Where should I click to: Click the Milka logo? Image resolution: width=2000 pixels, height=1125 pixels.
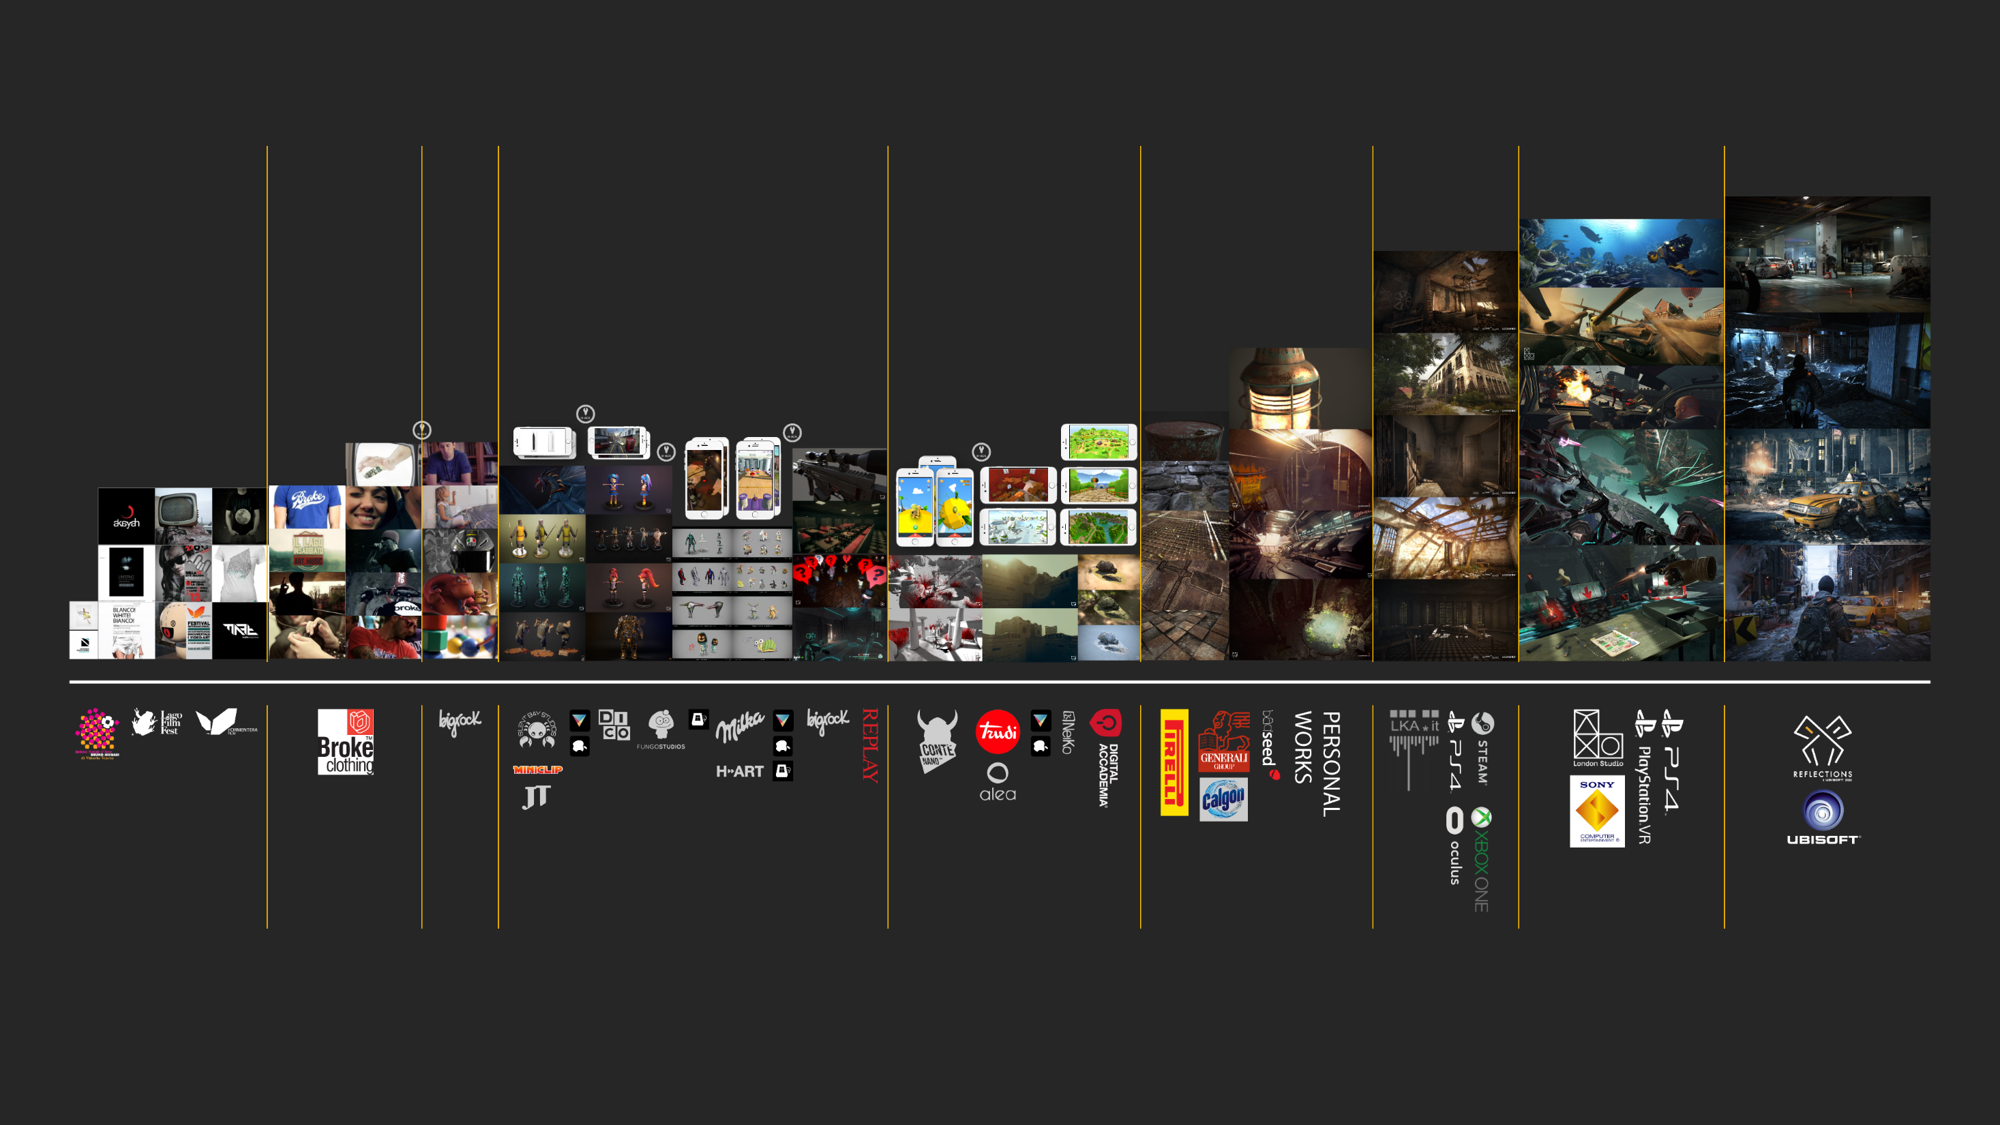tap(740, 727)
